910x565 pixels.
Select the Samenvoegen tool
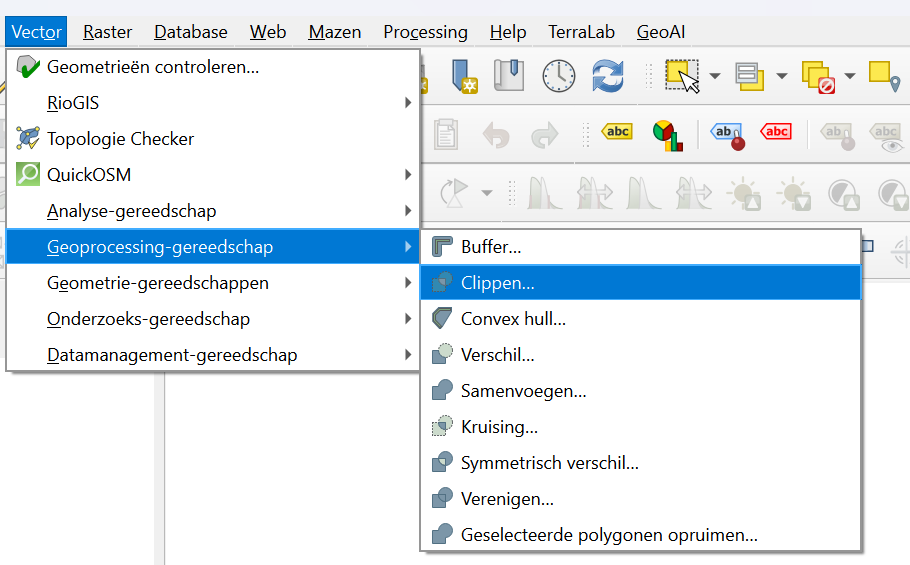point(640,390)
